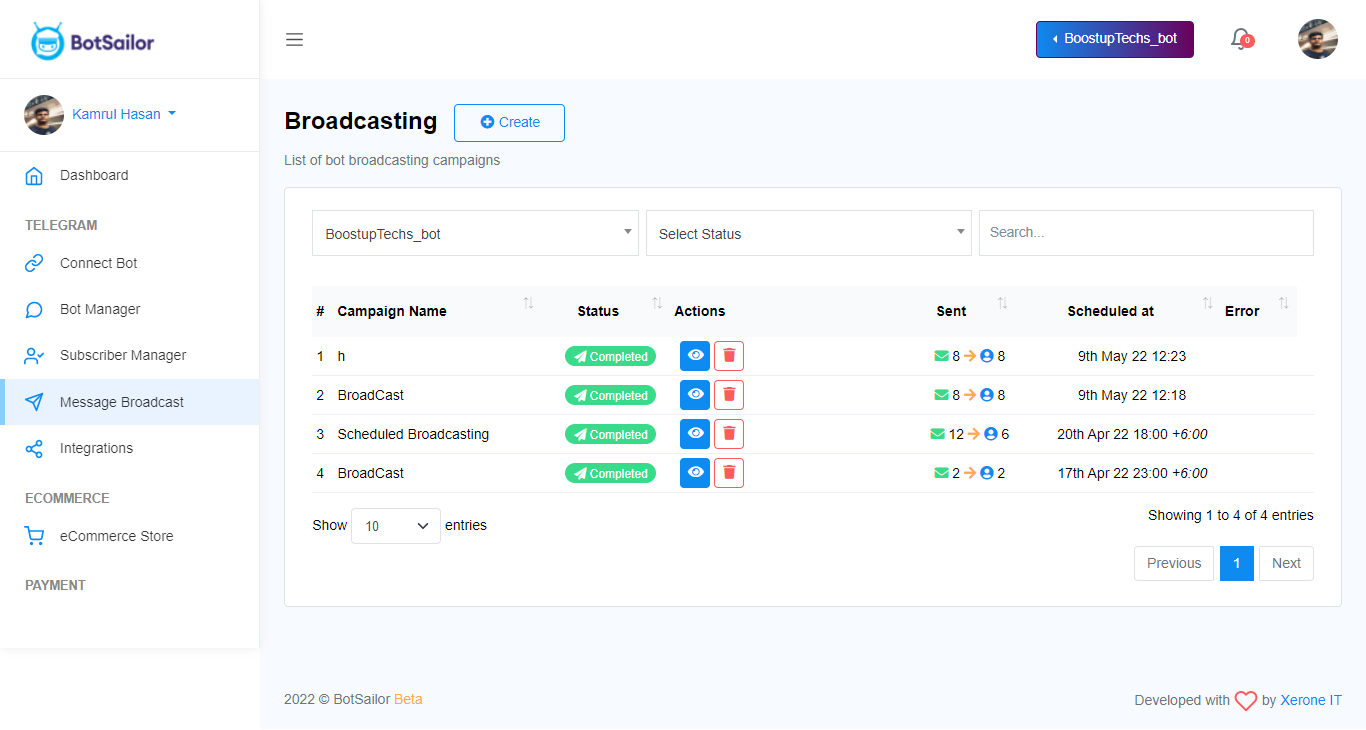Click the Integrations share icon
This screenshot has height=730, width=1366.
34,449
